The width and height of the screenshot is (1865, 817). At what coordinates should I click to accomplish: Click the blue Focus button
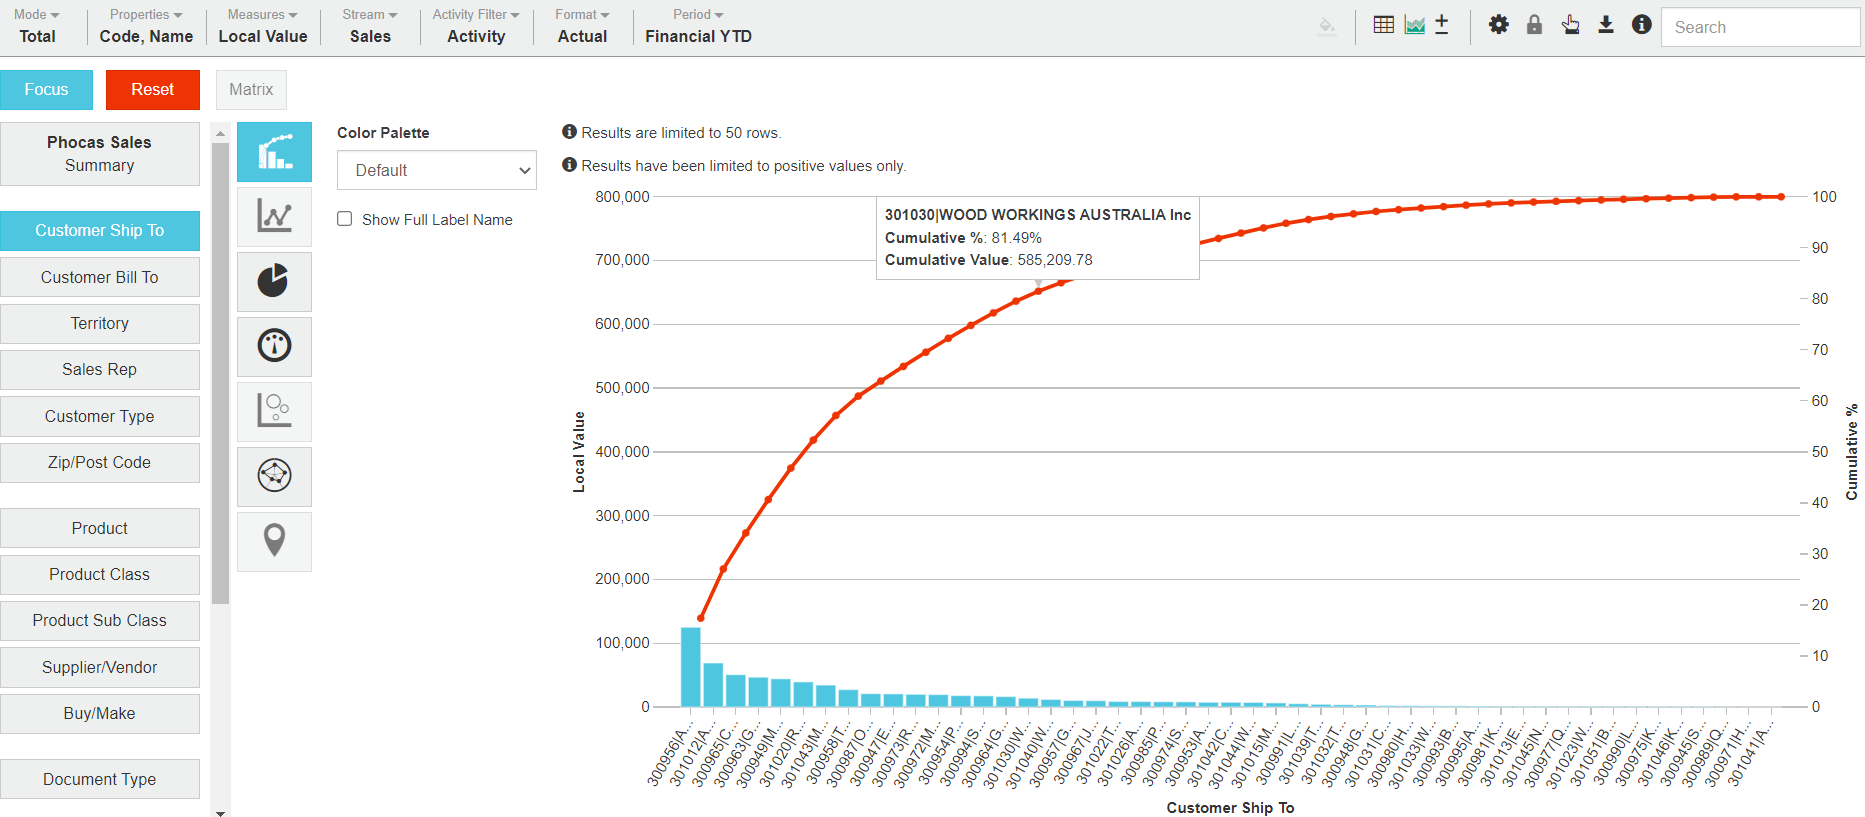click(x=46, y=90)
